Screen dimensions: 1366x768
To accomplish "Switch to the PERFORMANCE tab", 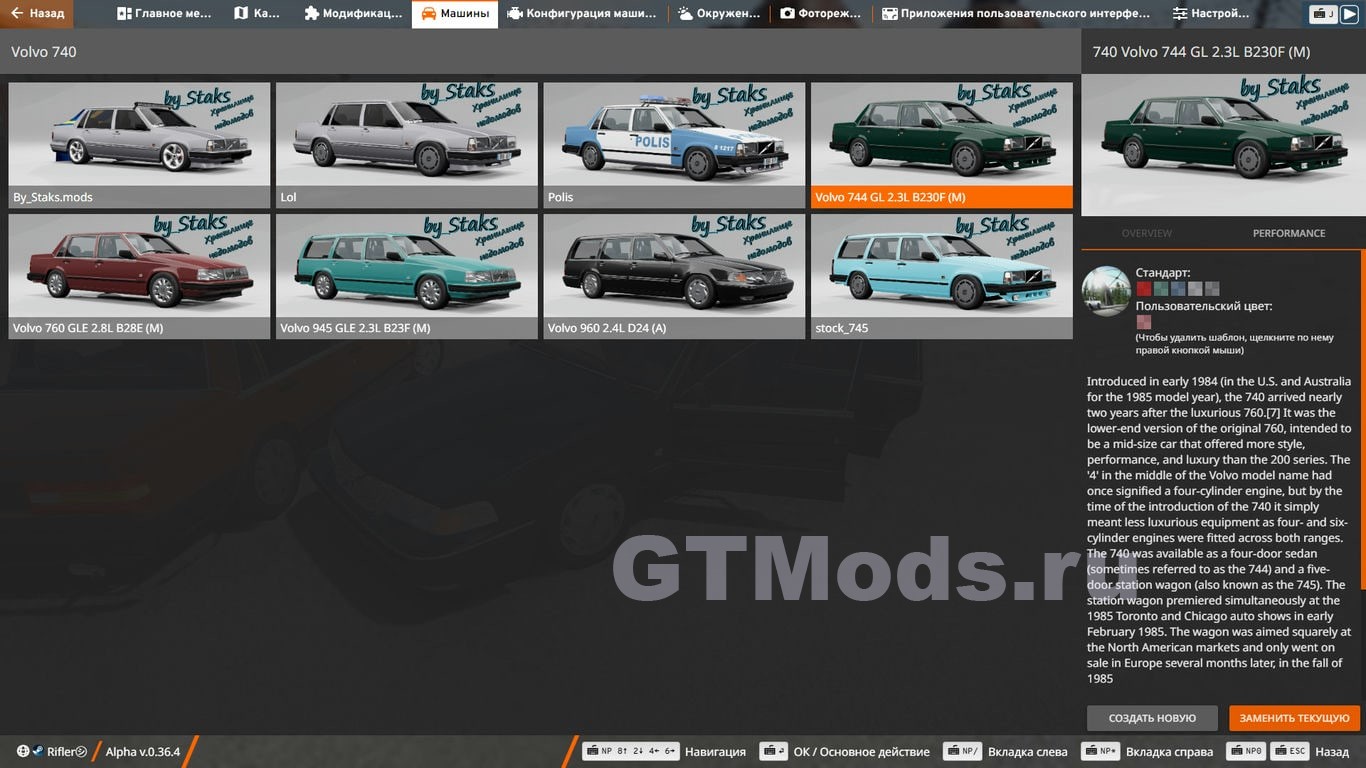I will [x=1289, y=233].
